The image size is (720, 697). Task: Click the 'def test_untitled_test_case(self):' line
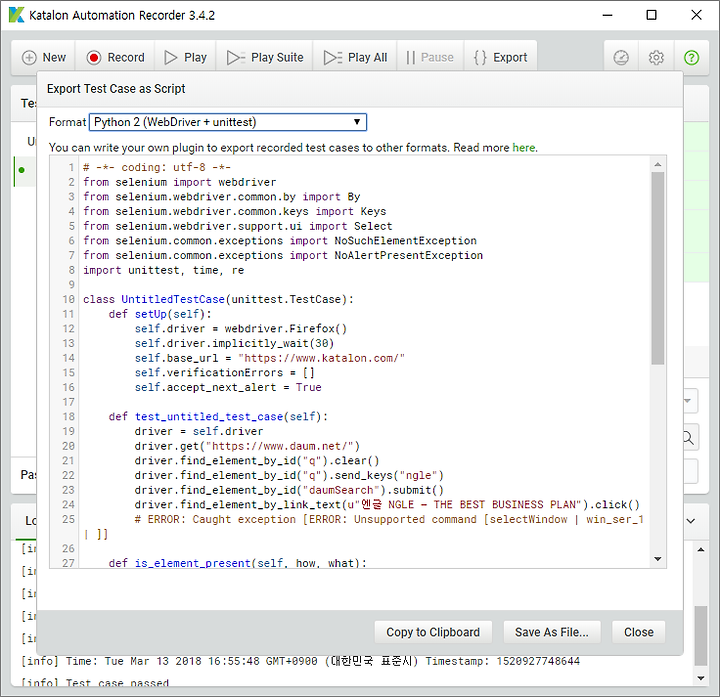[x=218, y=416]
